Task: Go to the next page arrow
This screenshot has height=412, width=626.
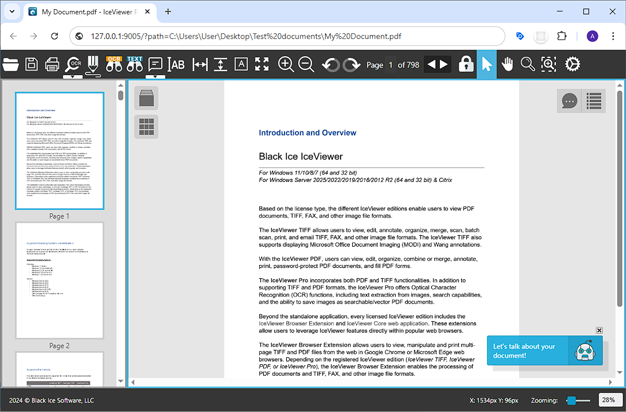Action: [x=444, y=65]
